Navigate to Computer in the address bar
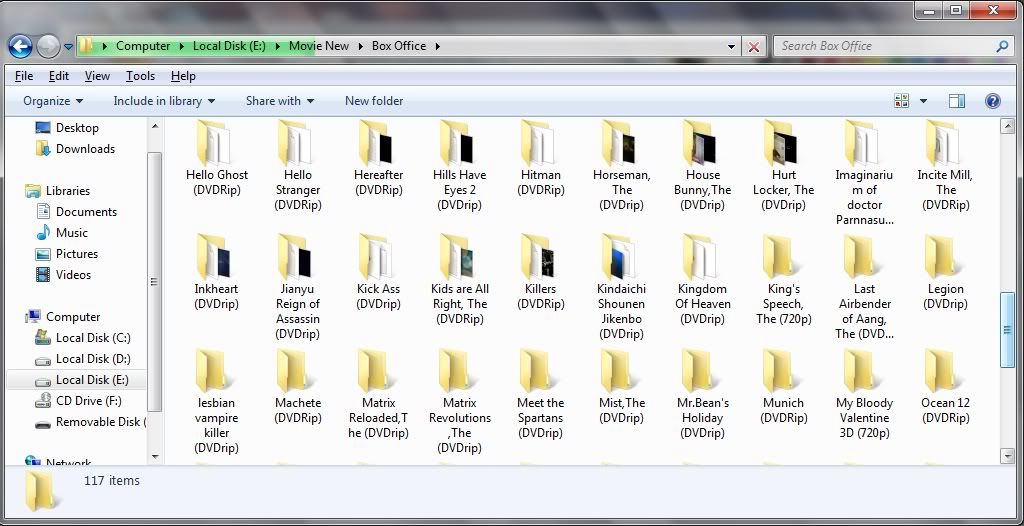Image resolution: width=1024 pixels, height=526 pixels. pos(143,46)
